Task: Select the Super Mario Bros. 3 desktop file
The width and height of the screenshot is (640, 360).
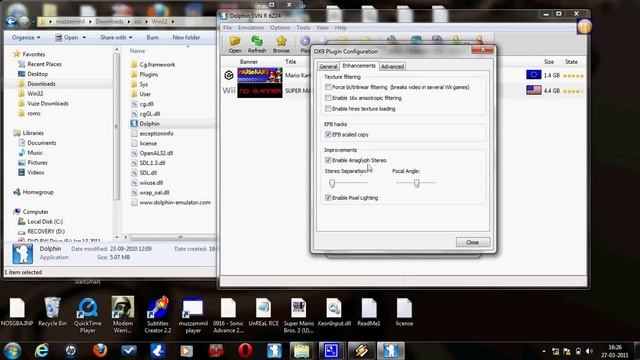Action: pyautogui.click(x=299, y=316)
